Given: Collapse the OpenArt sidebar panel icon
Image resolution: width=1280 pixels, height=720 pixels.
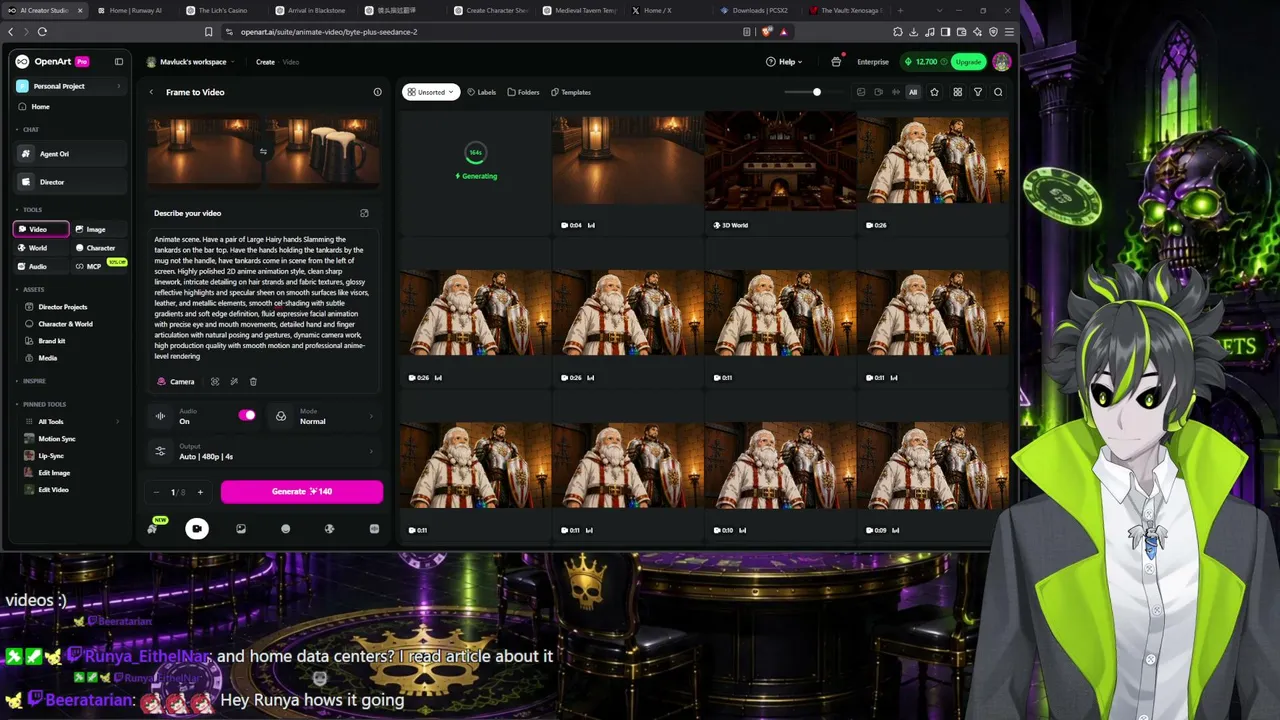Looking at the screenshot, I should click(119, 62).
